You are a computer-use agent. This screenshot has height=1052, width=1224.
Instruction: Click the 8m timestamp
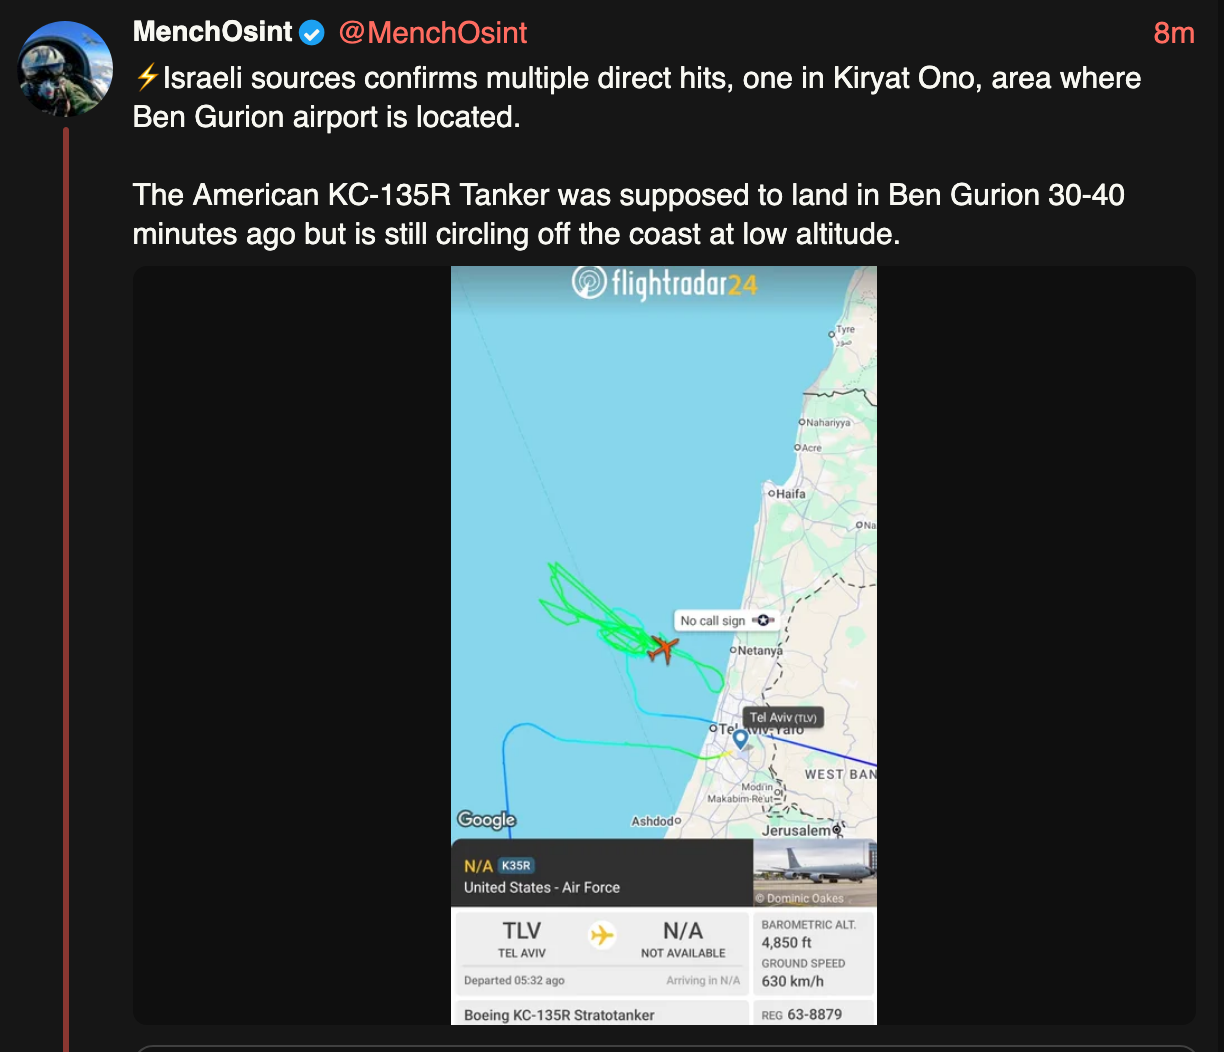pos(1173,33)
